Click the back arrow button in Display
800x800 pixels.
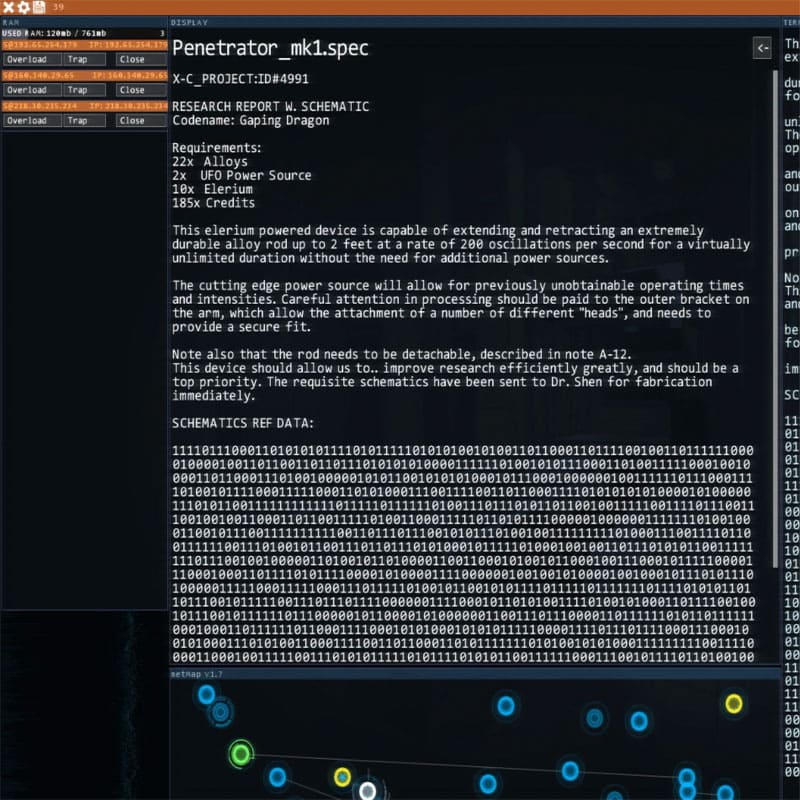coord(762,47)
